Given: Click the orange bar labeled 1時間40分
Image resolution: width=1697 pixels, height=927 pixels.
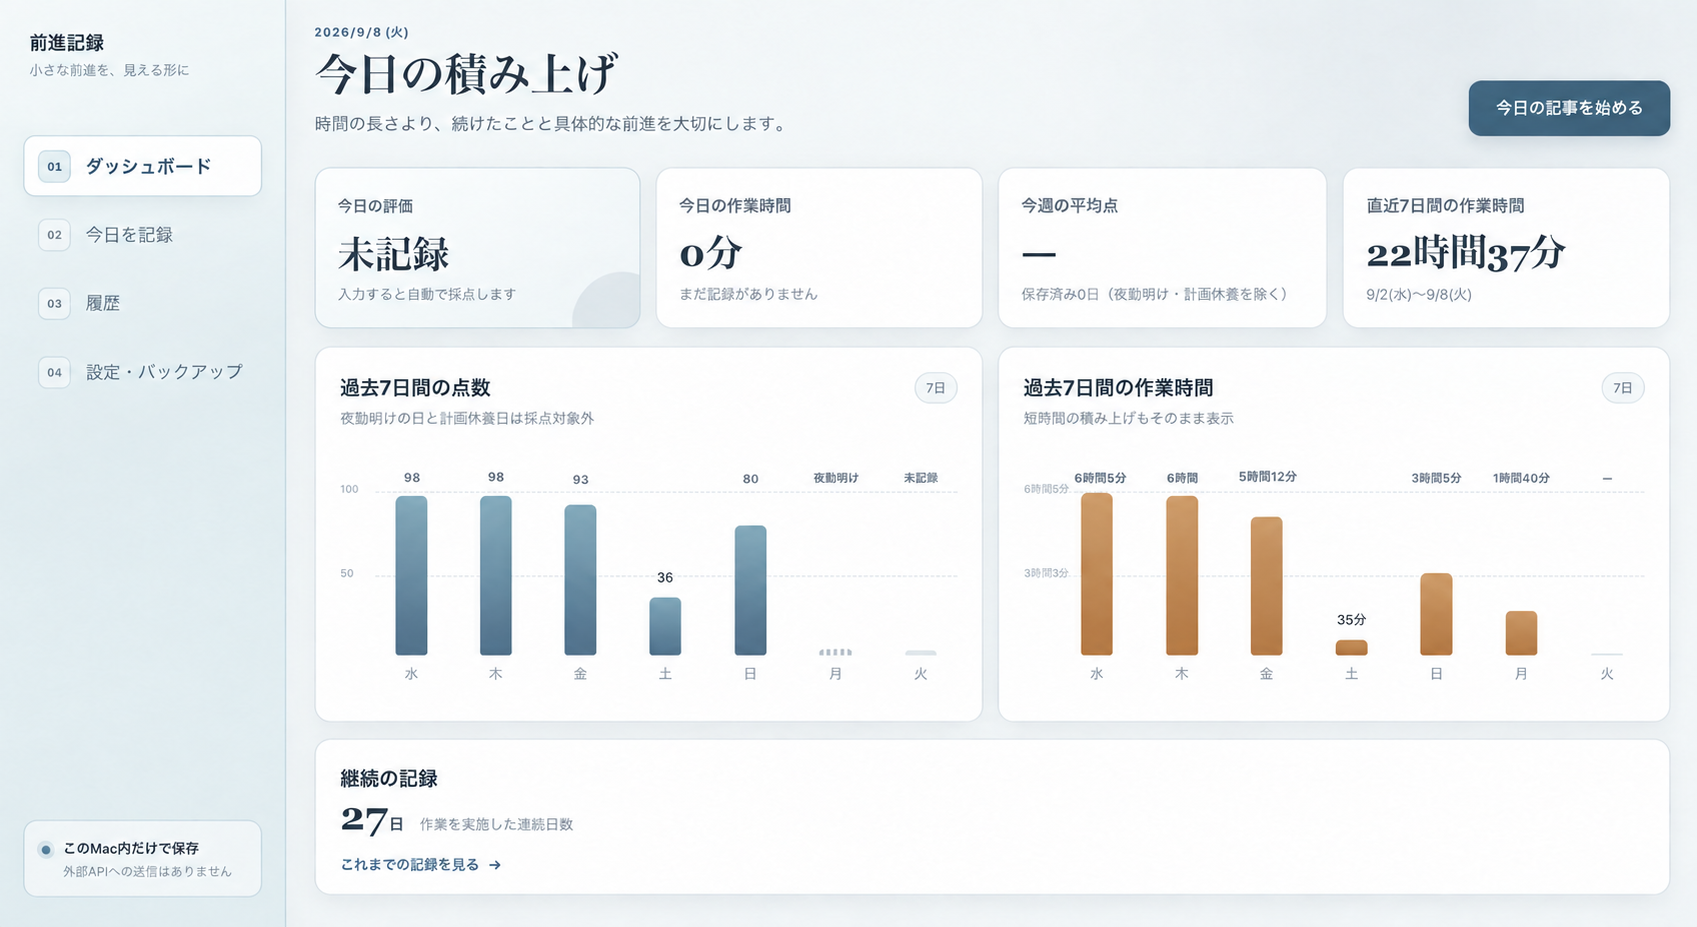Looking at the screenshot, I should [1522, 633].
